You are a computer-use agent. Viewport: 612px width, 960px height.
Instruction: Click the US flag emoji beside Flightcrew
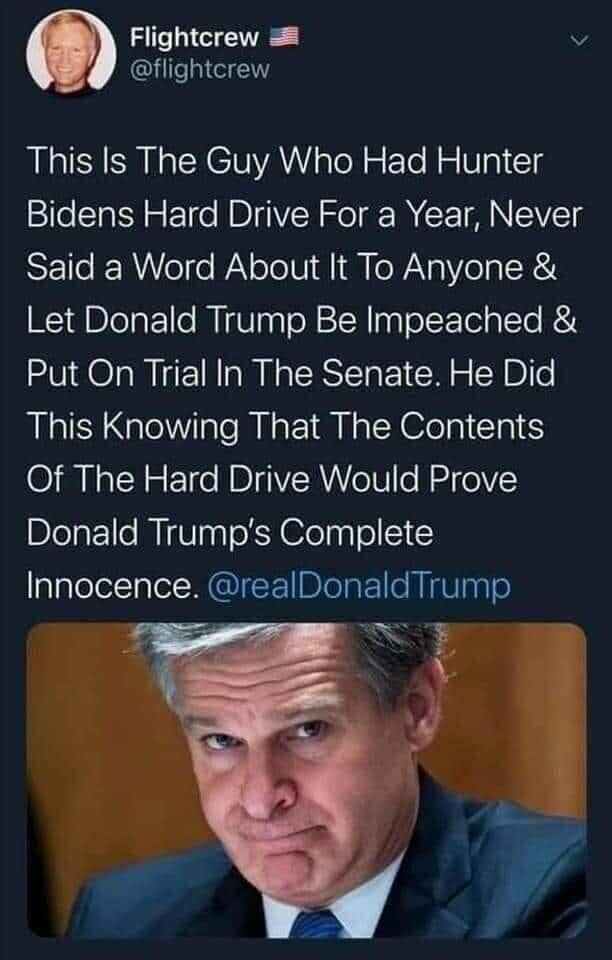pos(285,38)
